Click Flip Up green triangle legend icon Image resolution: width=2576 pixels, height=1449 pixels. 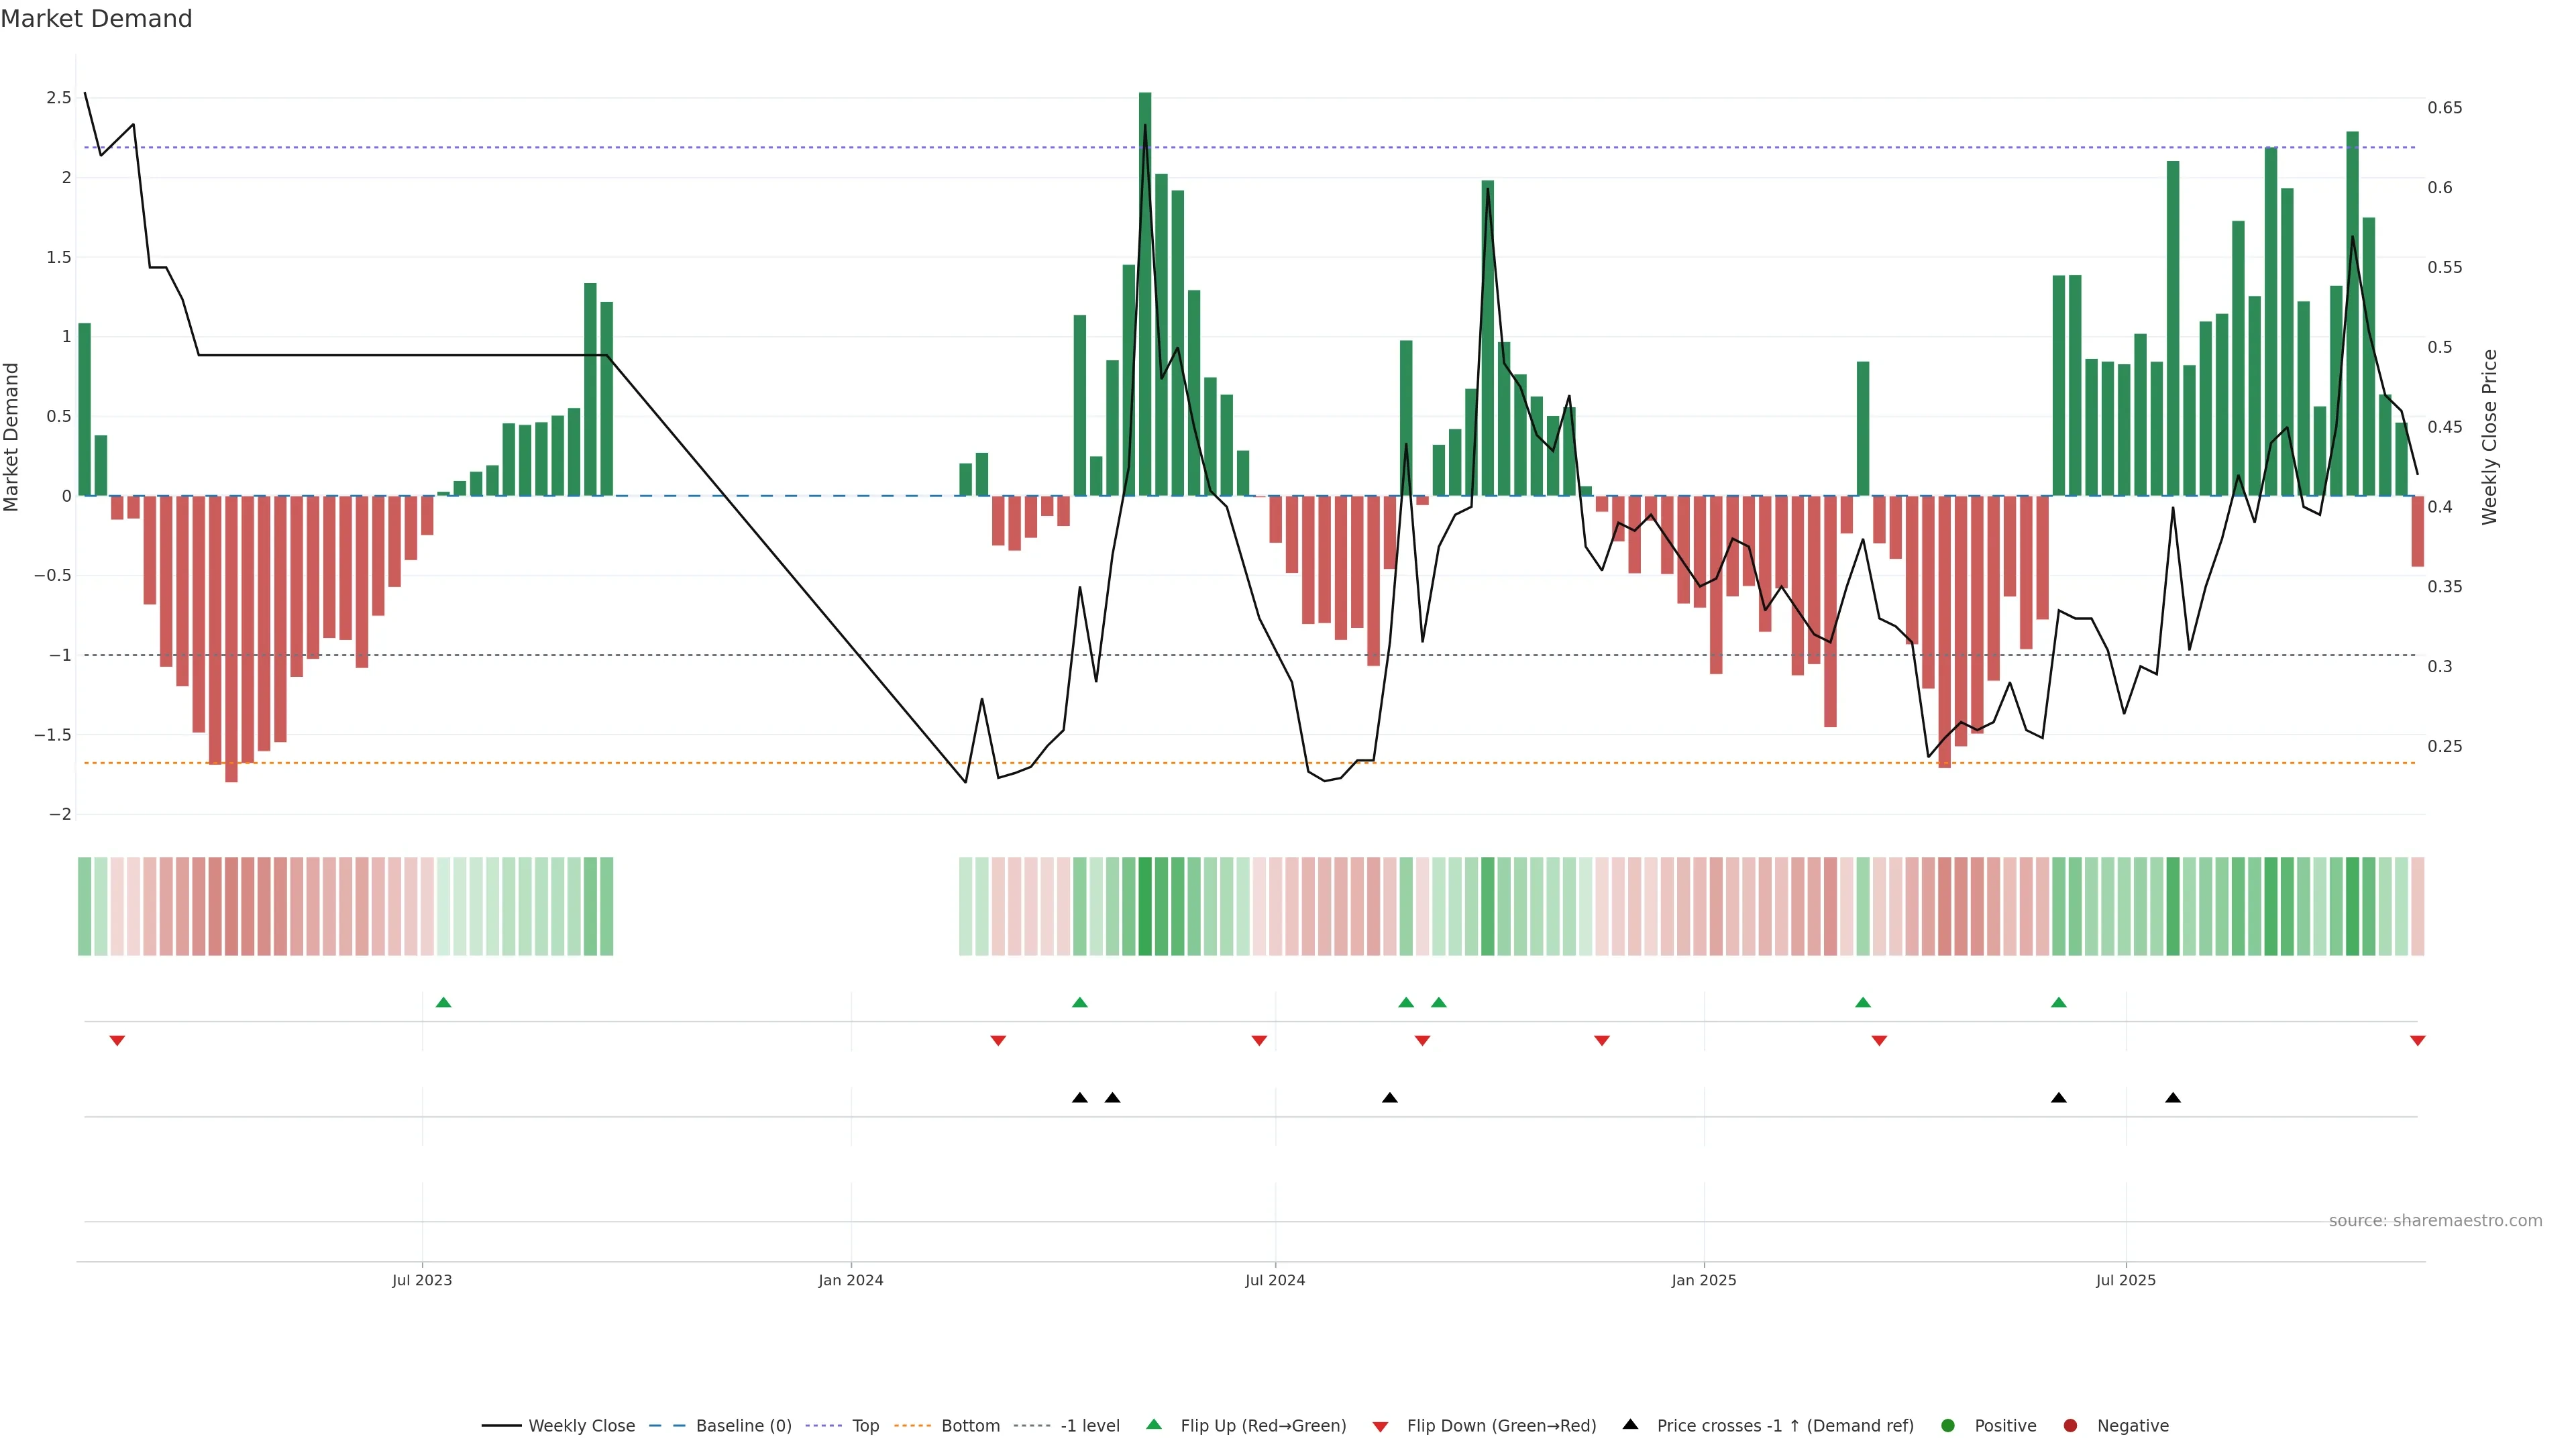tap(1154, 1424)
